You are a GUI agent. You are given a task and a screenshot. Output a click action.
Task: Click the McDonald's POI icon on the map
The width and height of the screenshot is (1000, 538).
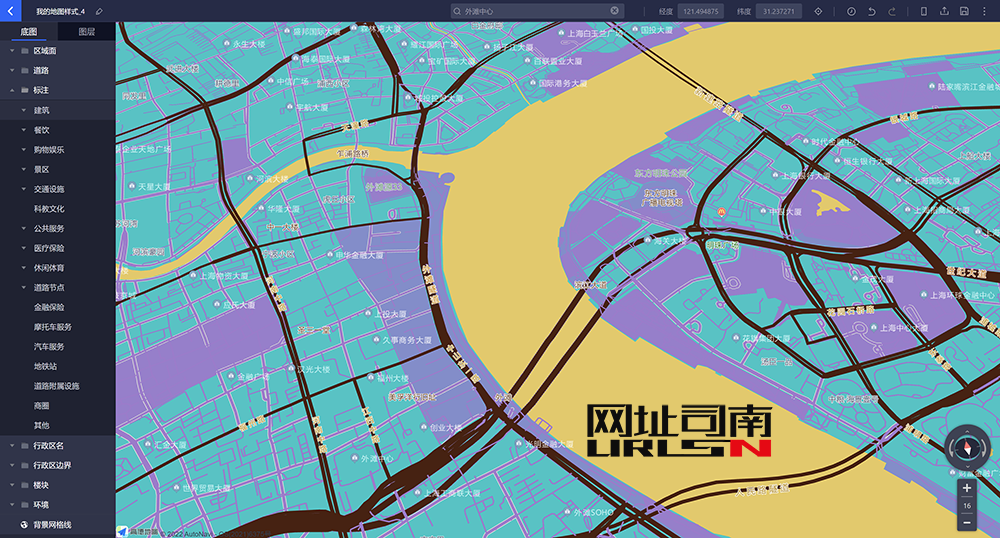tap(721, 212)
